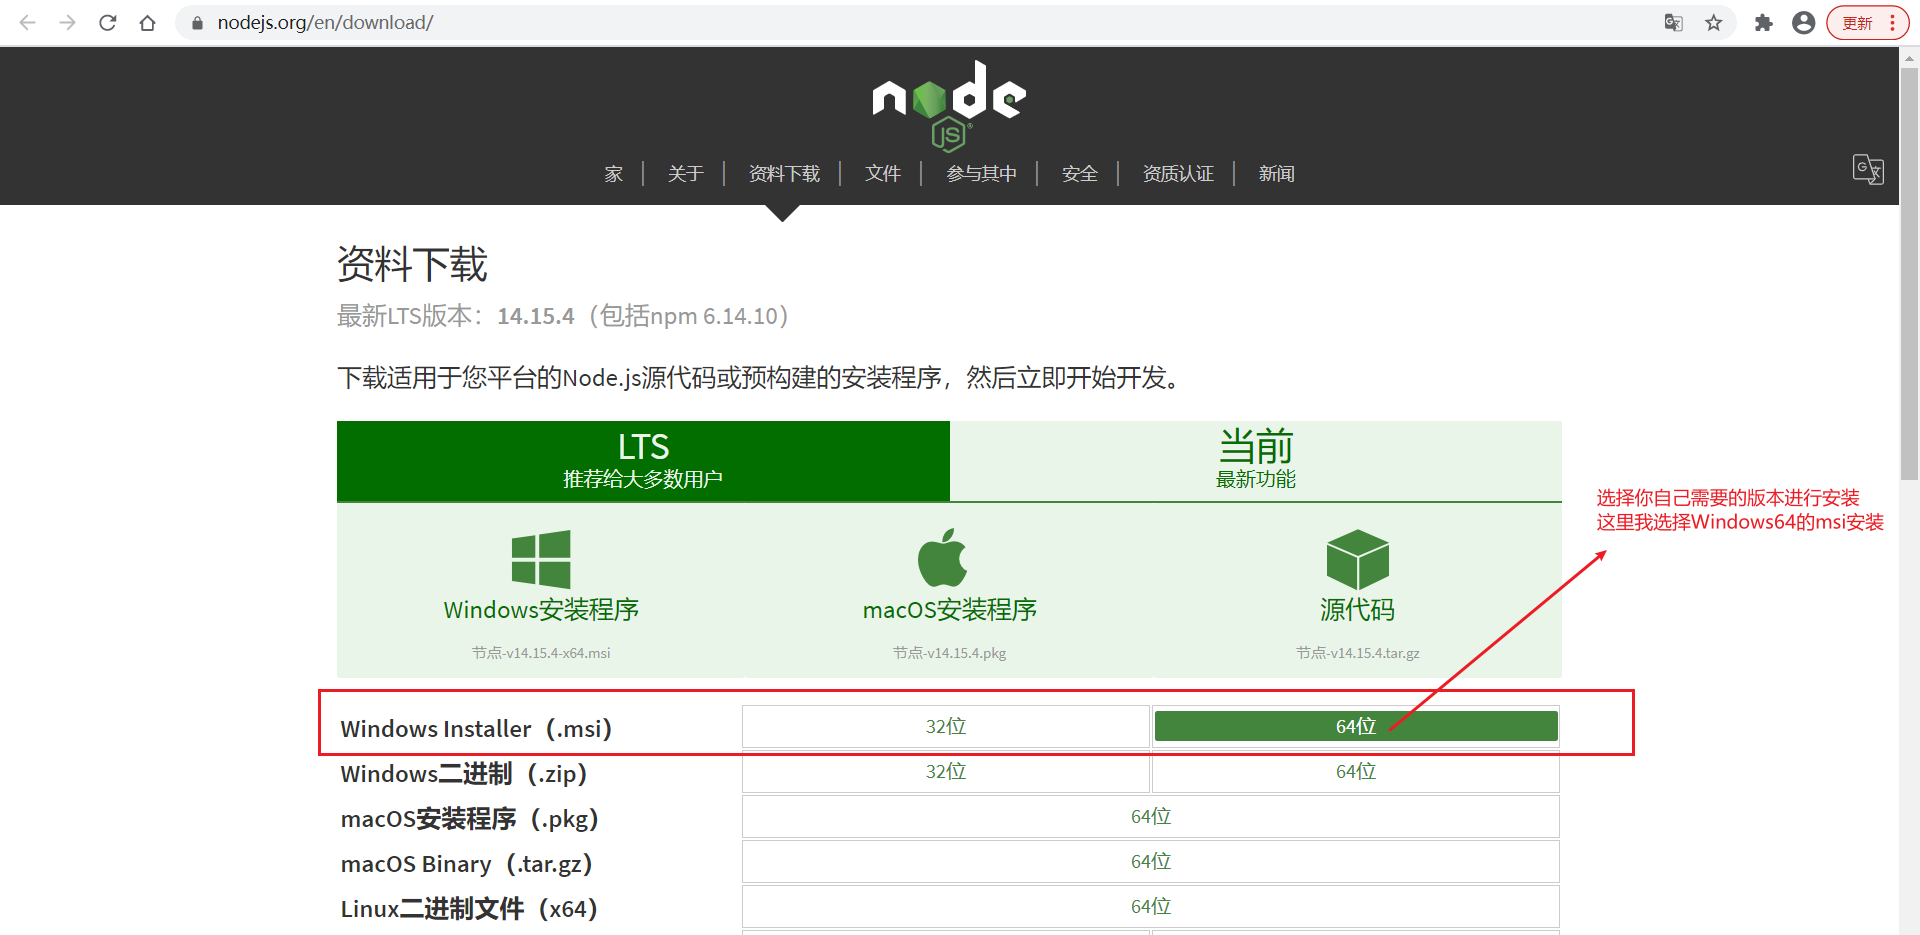This screenshot has width=1920, height=935.
Task: Download 32位 Windows二进制 (.zip)
Action: click(946, 772)
